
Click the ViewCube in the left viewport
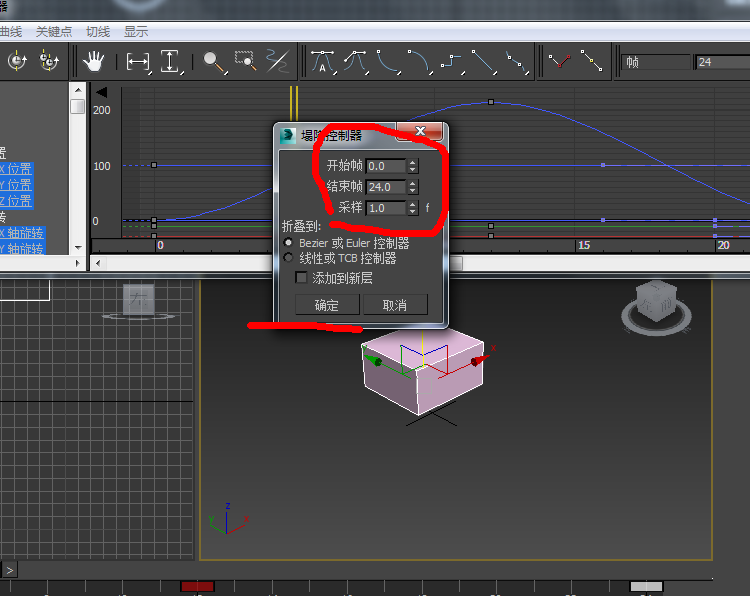[139, 302]
